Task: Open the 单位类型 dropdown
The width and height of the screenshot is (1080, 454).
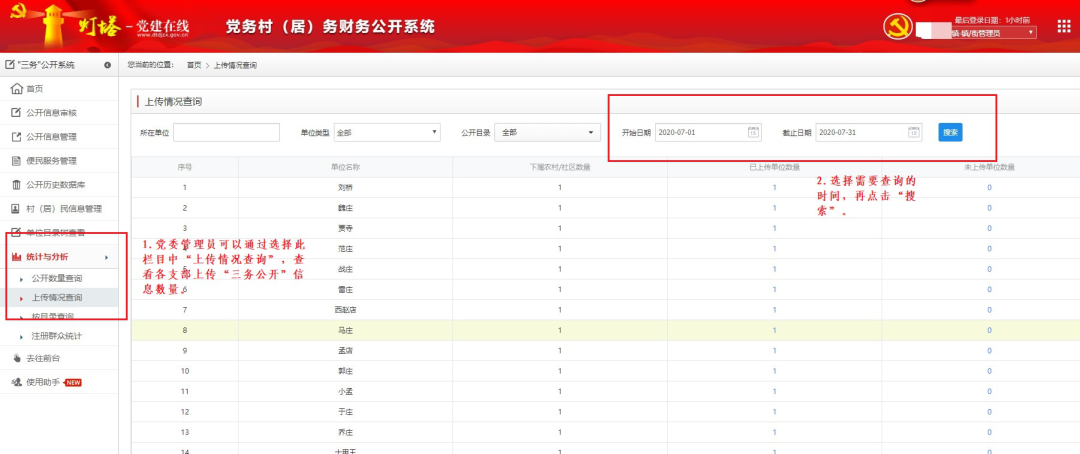Action: [387, 132]
